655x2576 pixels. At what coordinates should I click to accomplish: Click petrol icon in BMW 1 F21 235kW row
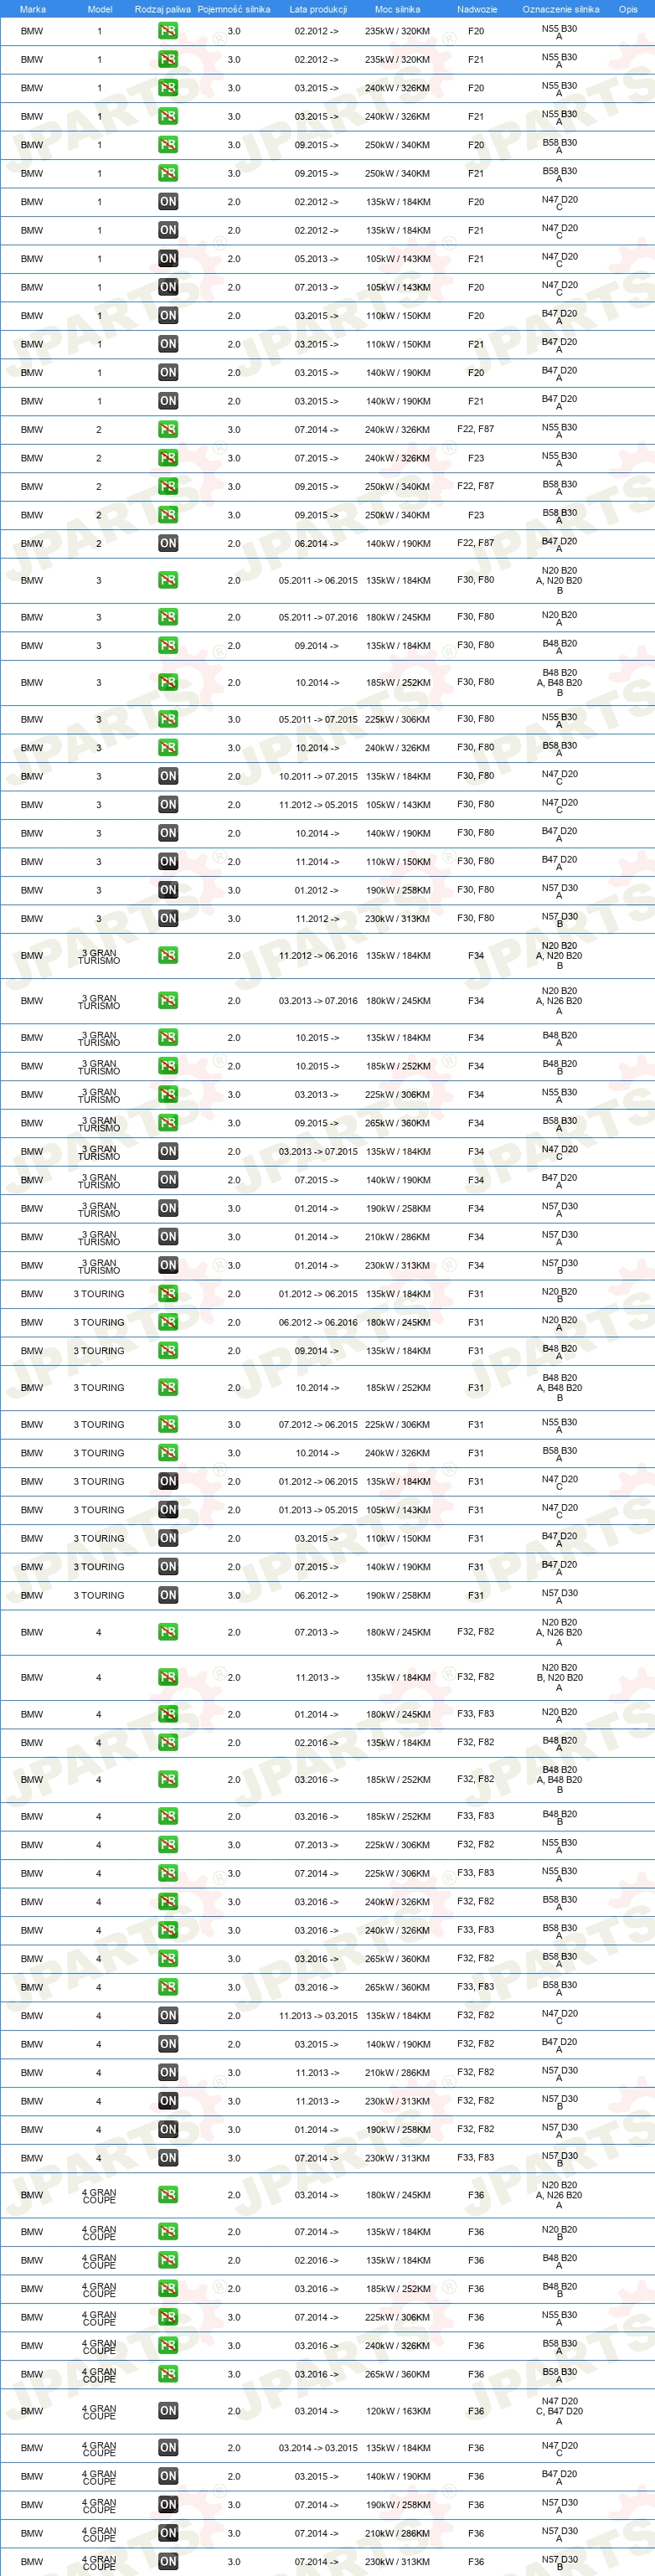coord(168,59)
